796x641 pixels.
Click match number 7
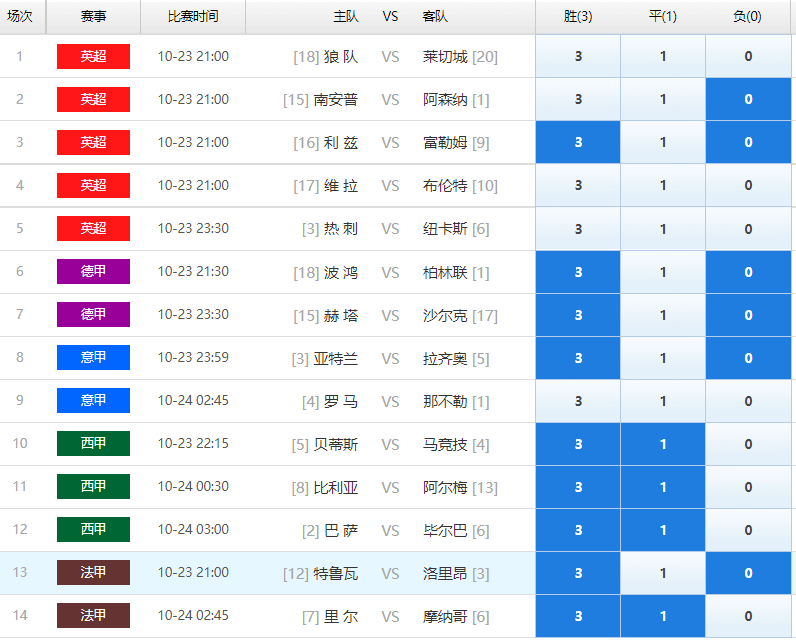(x=20, y=314)
